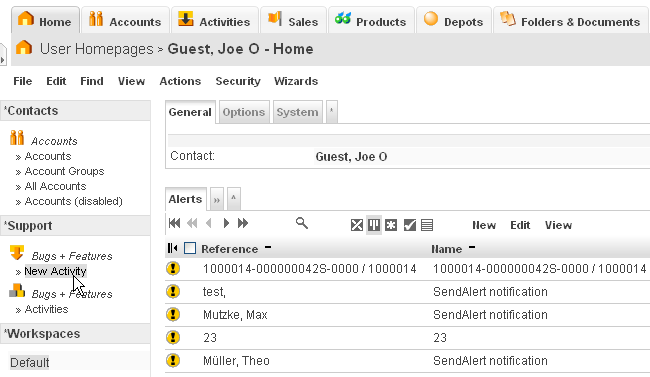
Task: Click orange arrow icon beside Bugs + Features
Action: (17, 253)
